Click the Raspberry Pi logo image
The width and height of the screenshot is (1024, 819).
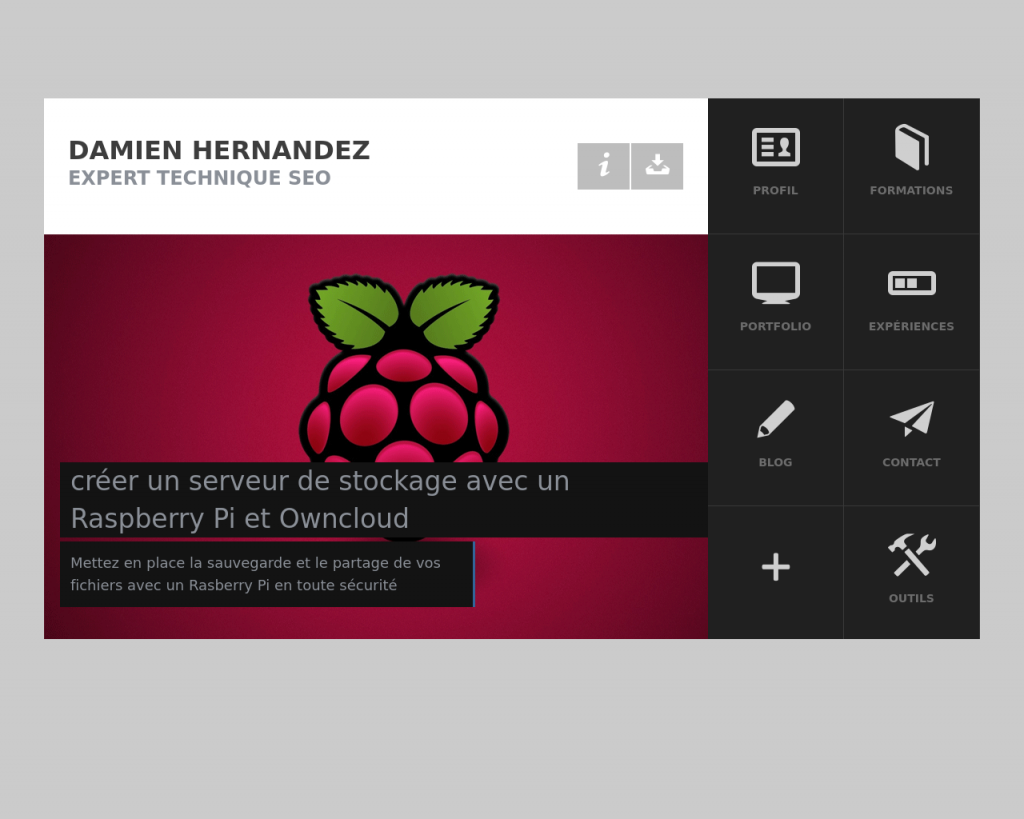pyautogui.click(x=404, y=370)
